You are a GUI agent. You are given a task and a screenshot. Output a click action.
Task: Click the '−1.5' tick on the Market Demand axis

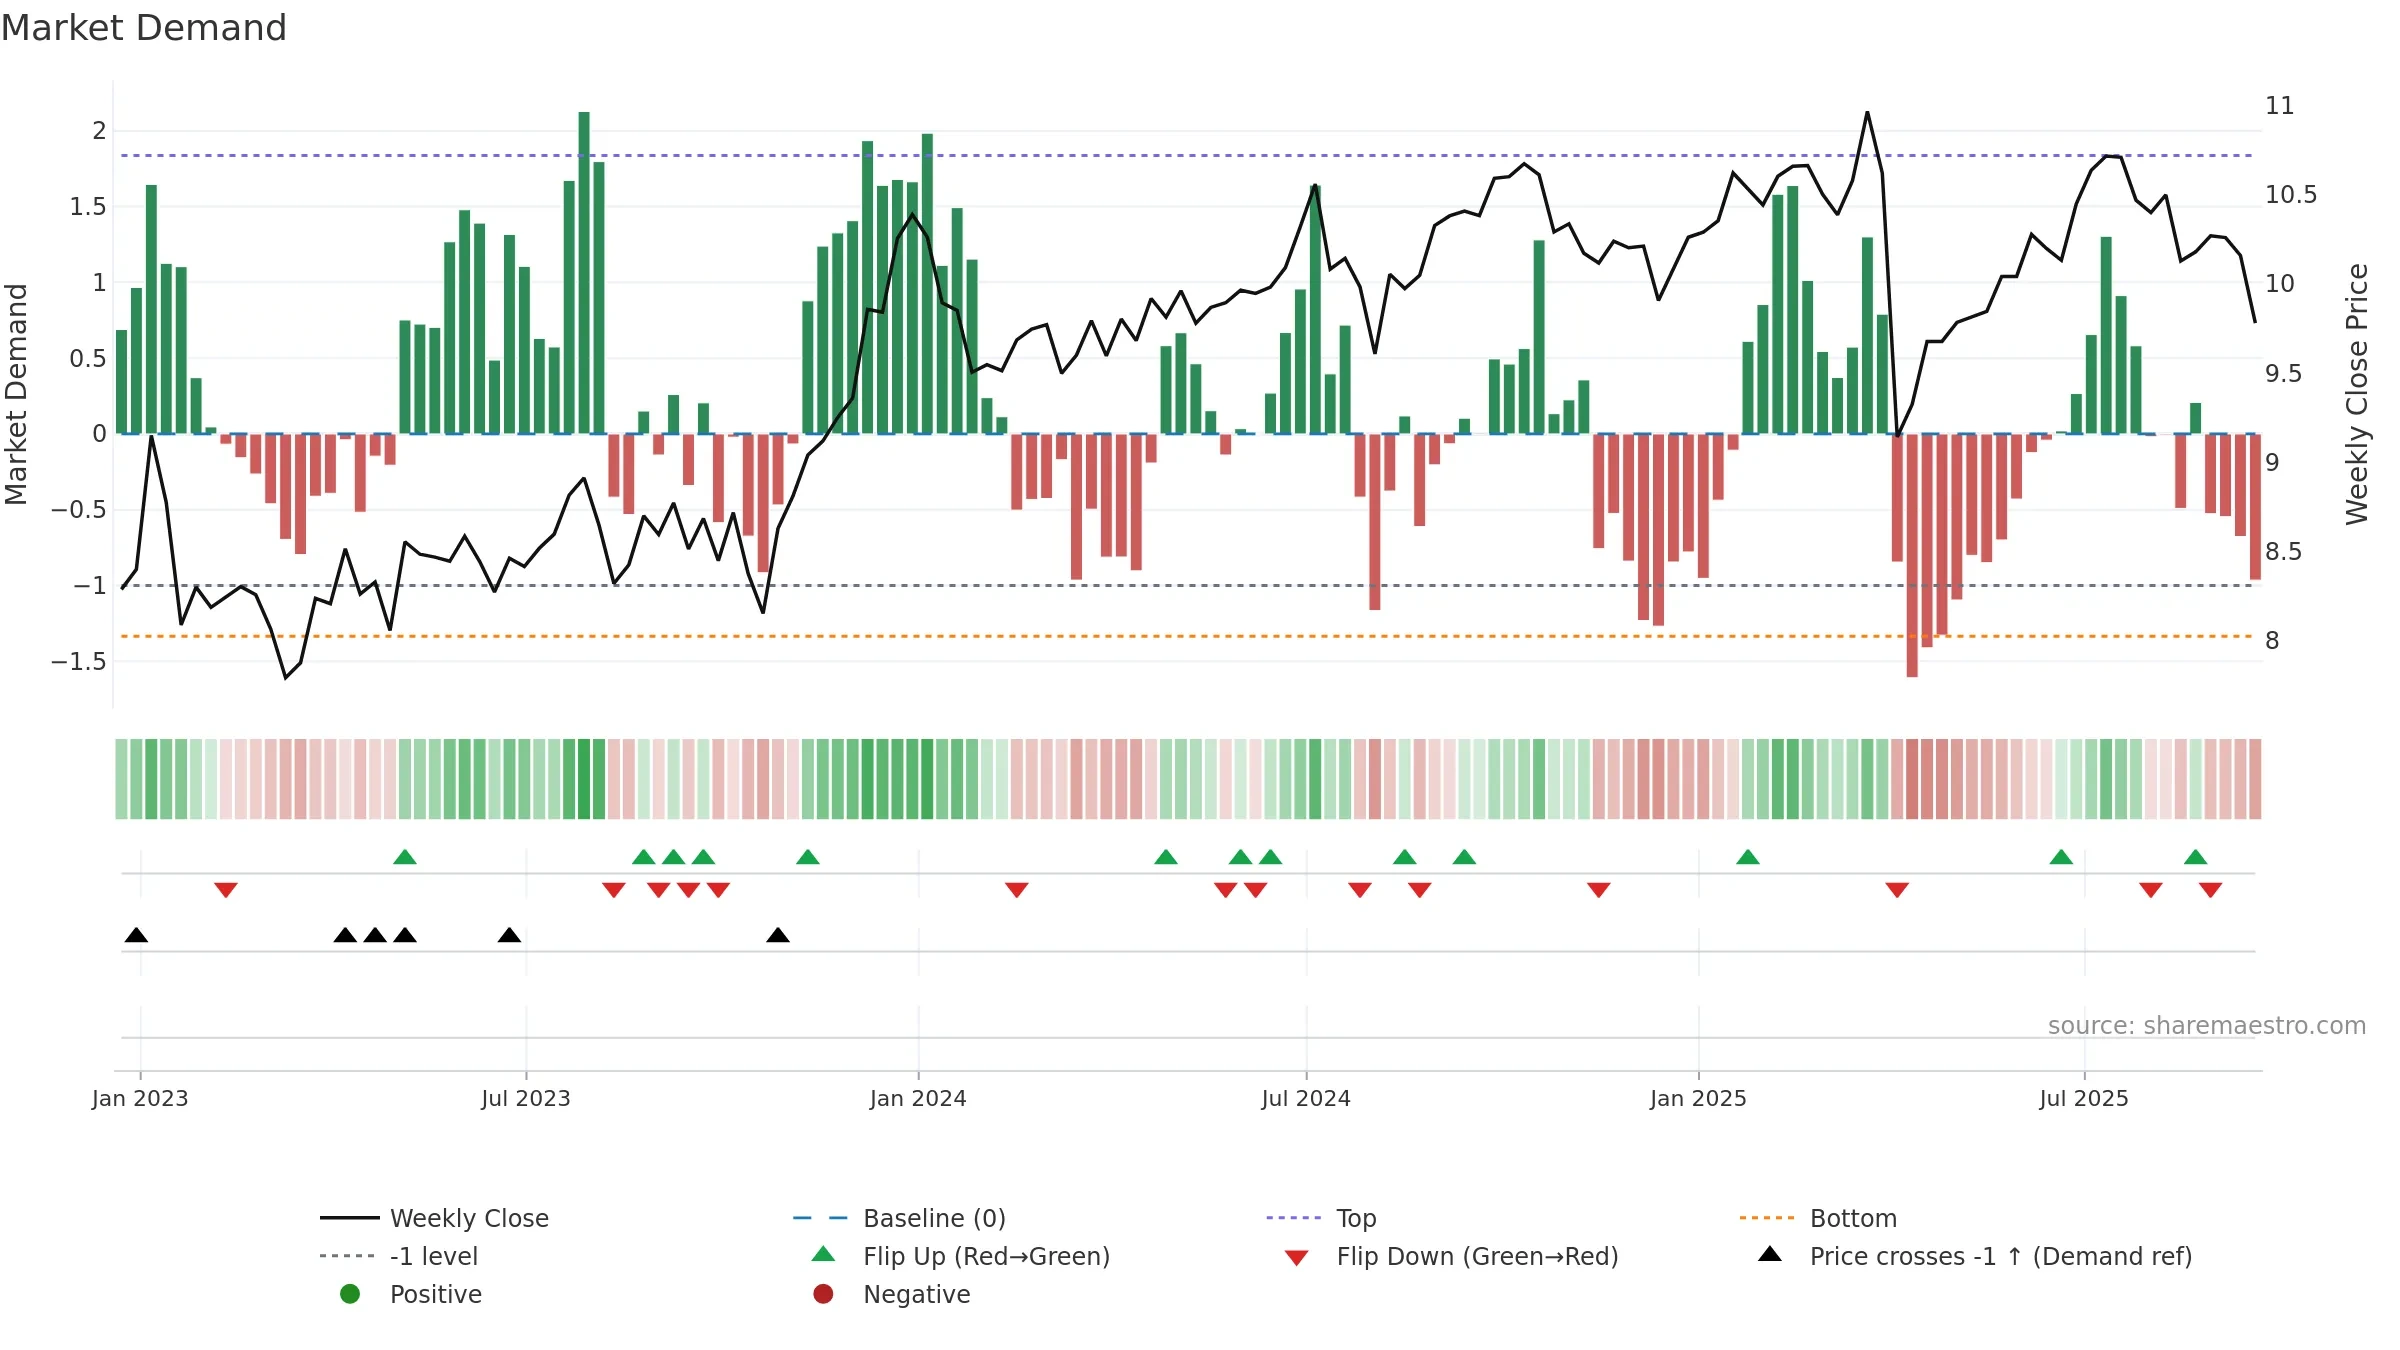[x=78, y=661]
